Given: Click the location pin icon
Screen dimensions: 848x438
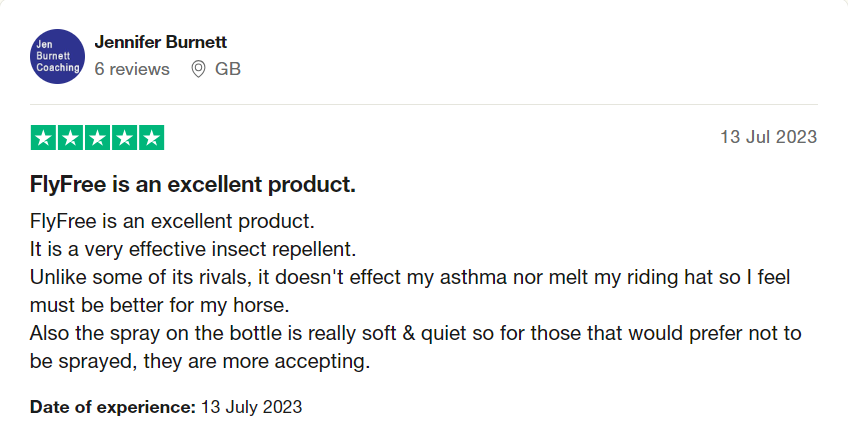Looking at the screenshot, I should click(198, 69).
